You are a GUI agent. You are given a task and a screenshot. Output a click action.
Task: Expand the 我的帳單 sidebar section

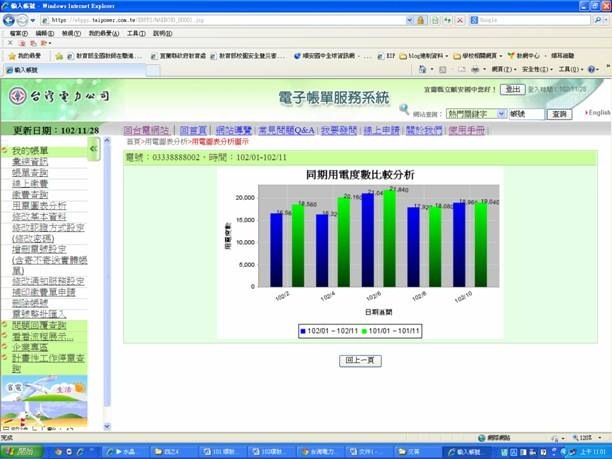[30, 151]
